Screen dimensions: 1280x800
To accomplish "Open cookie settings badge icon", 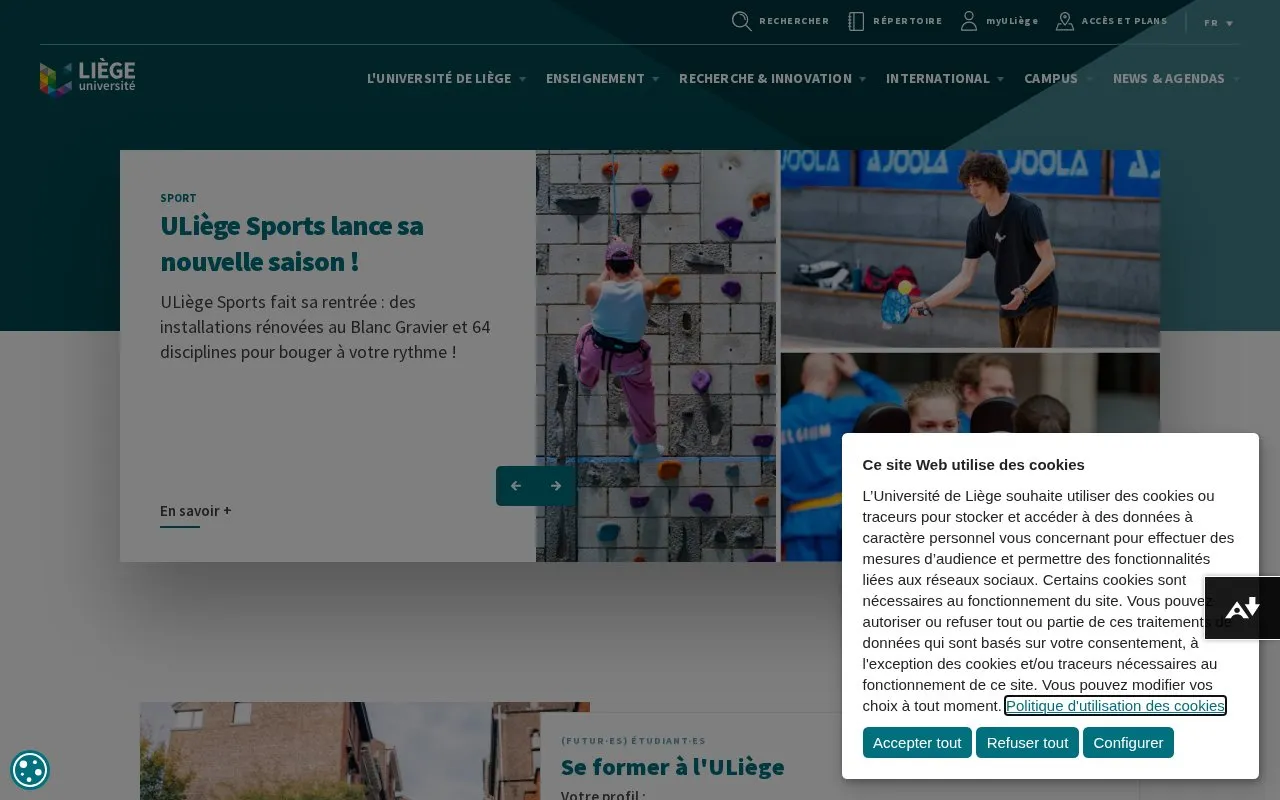I will (x=30, y=770).
